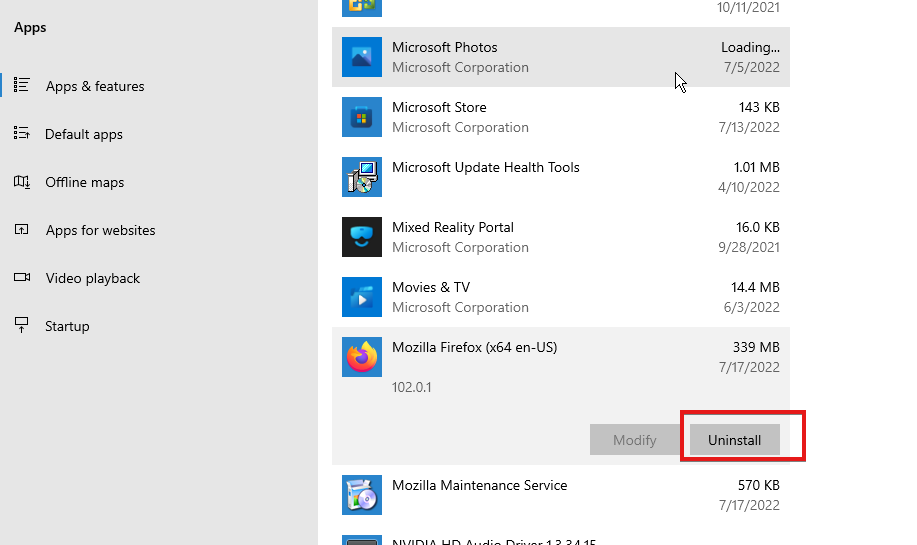Click Mozilla Maintenance Service 570 KB size
Image resolution: width=917 pixels, height=545 pixels.
point(759,485)
